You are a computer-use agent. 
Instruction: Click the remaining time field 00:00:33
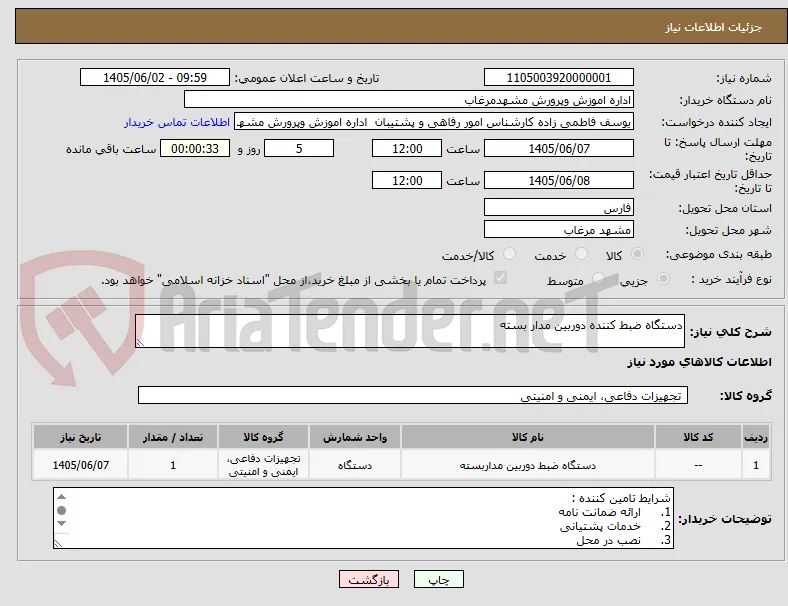click(195, 149)
